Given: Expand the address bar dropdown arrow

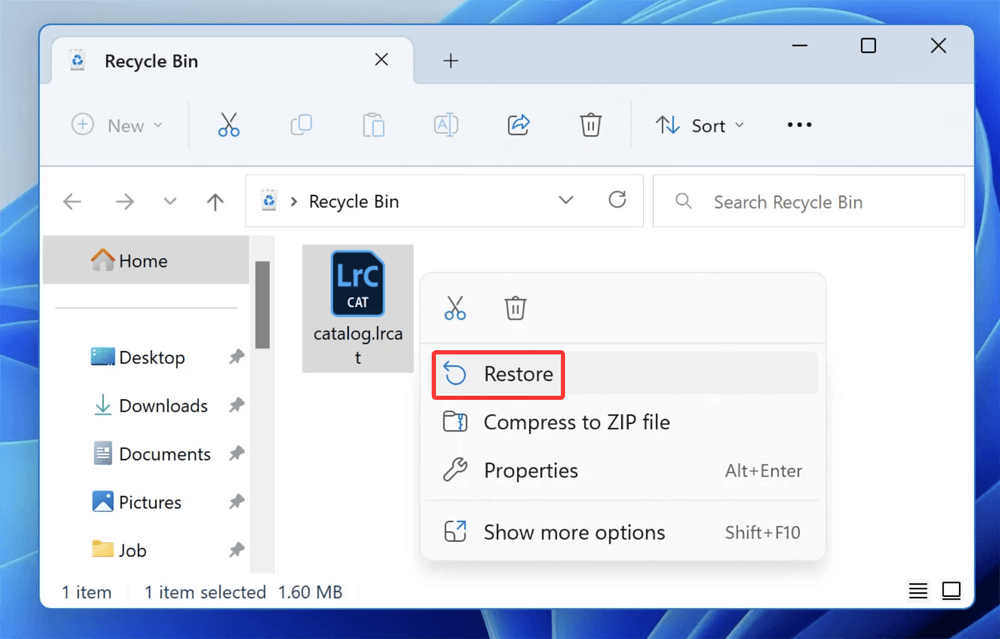Looking at the screenshot, I should point(566,200).
